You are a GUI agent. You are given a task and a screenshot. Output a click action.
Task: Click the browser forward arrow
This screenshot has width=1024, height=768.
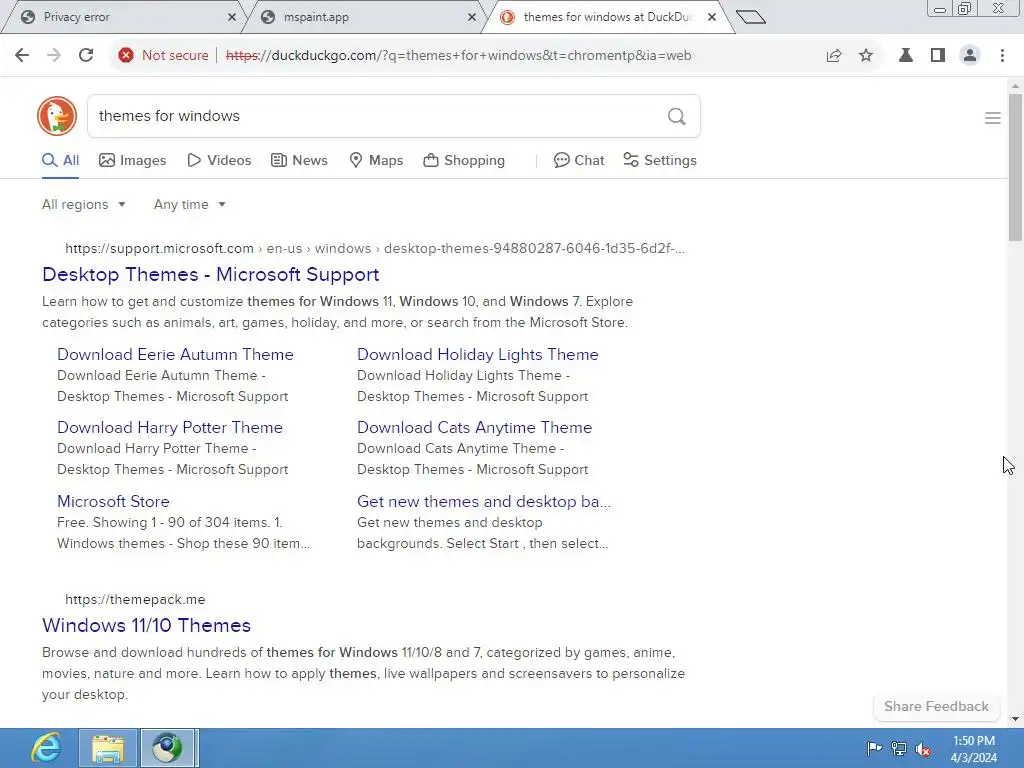point(54,56)
